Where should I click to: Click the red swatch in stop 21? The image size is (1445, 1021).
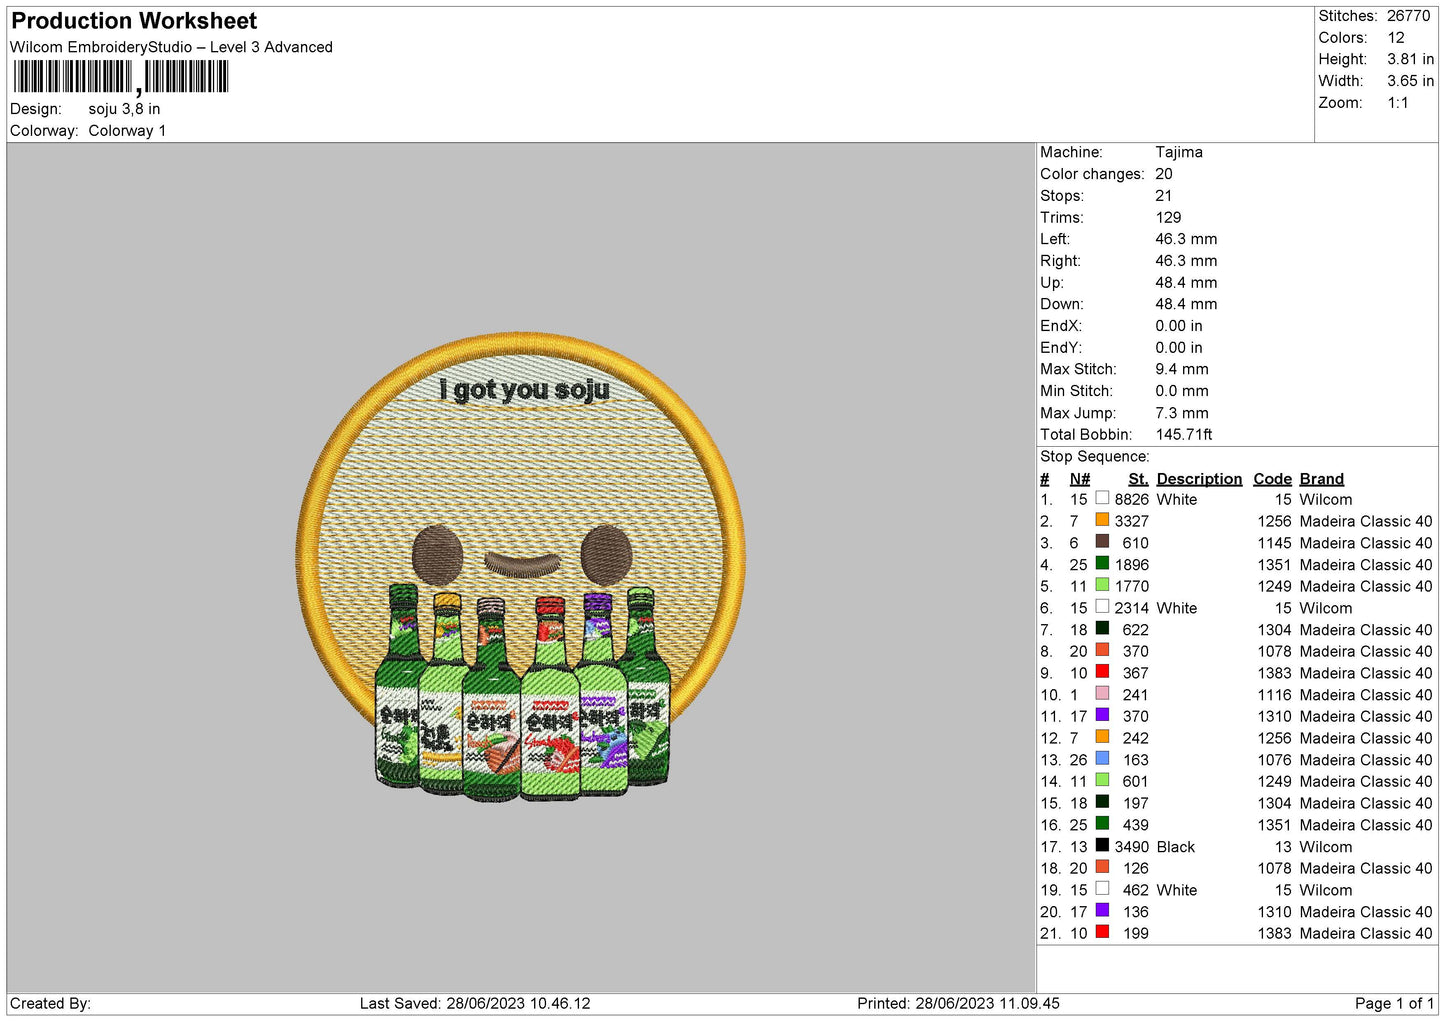[1102, 932]
